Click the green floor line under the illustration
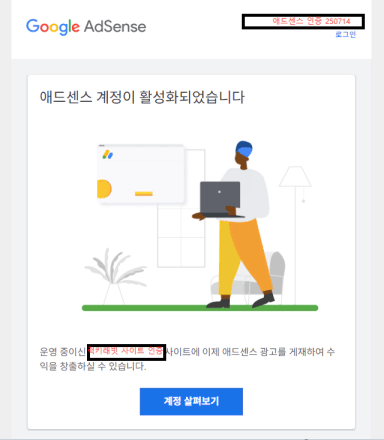Viewport: 384px width, 440px height. point(200,308)
